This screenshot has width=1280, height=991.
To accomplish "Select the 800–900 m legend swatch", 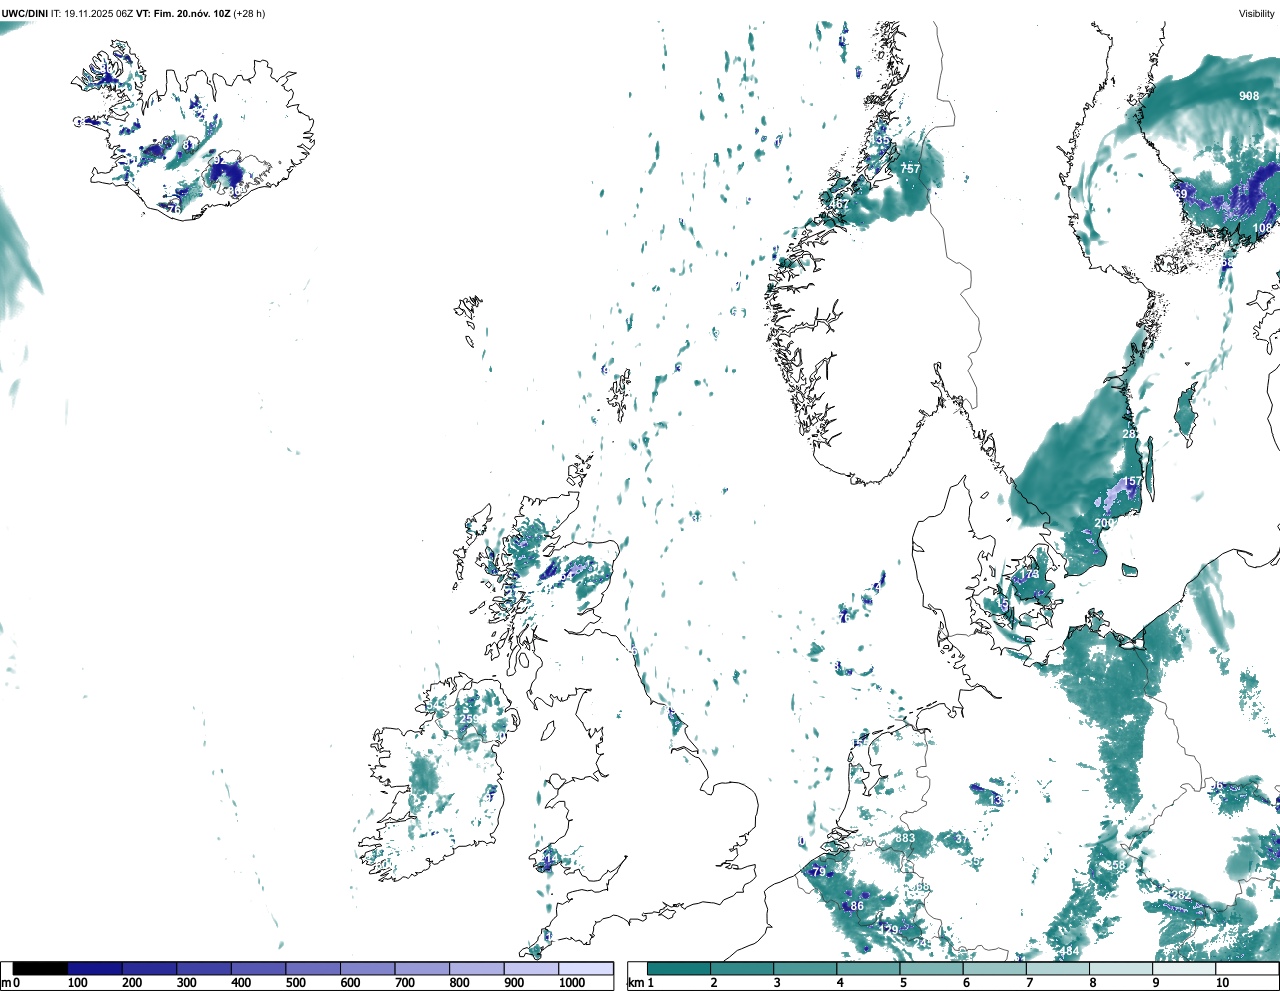I will [x=476, y=968].
